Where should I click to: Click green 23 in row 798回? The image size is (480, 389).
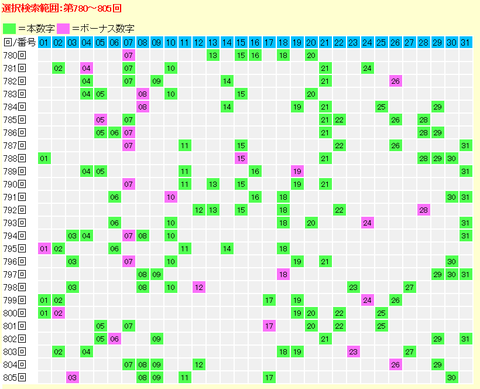pos(353,287)
